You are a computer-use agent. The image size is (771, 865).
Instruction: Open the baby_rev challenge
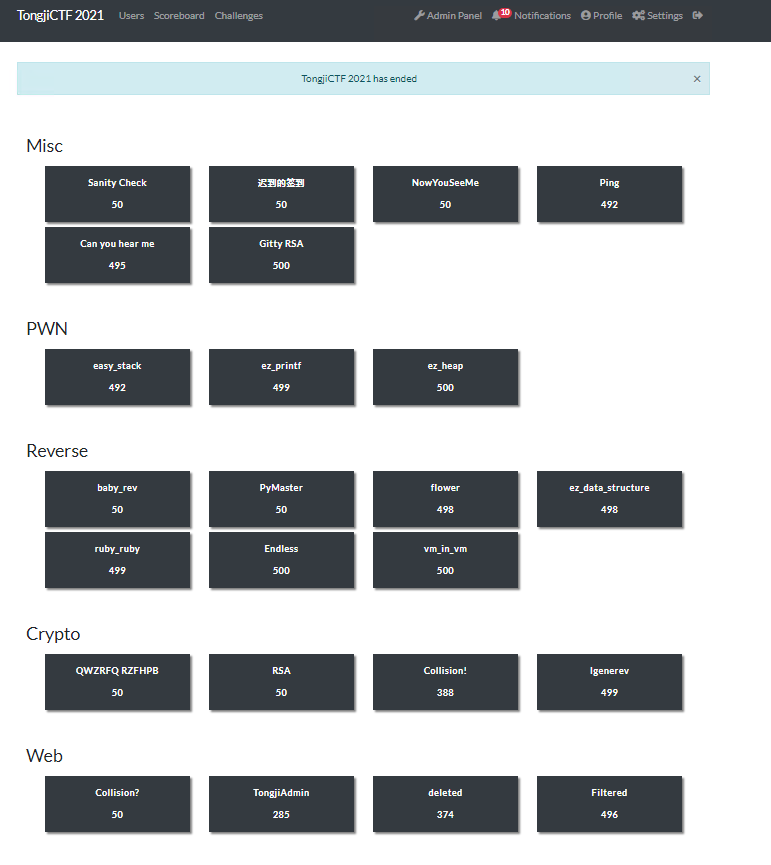pyautogui.click(x=117, y=499)
